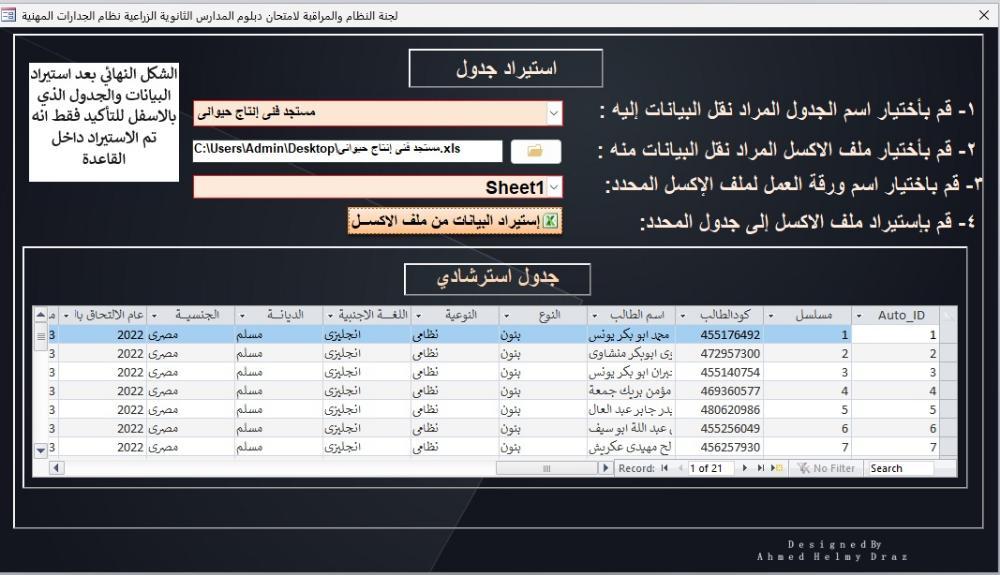This screenshot has width=1000, height=575.
Task: Open the النوع column filter arrow
Action: pyautogui.click(x=506, y=316)
